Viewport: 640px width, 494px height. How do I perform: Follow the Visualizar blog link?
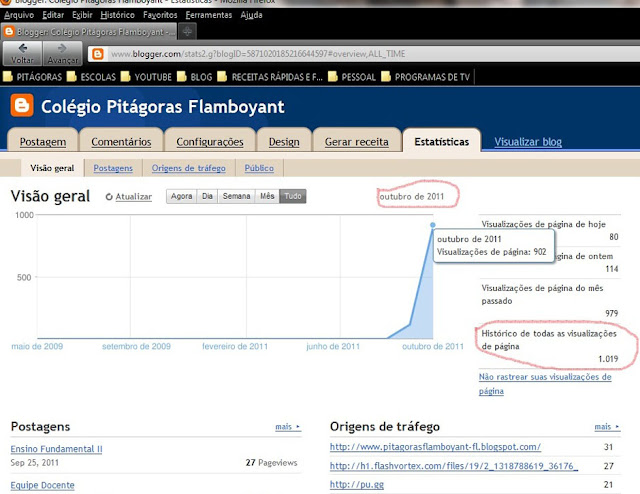click(528, 142)
